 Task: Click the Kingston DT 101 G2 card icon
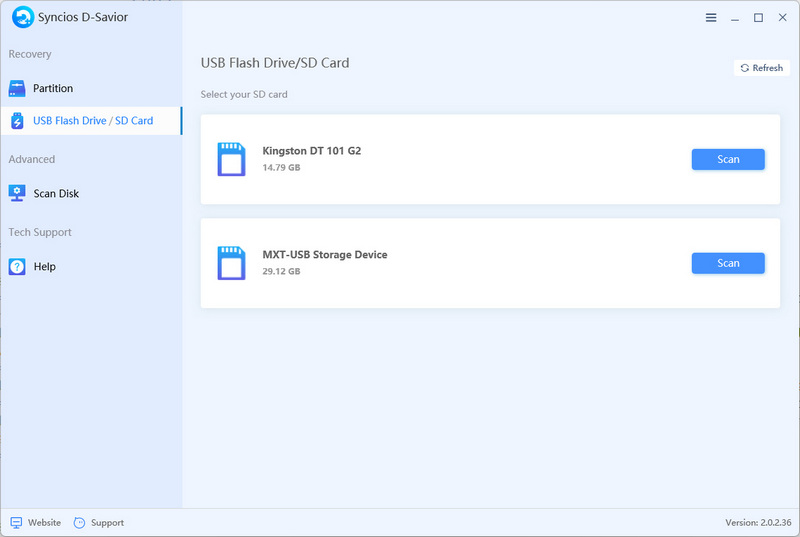(x=231, y=159)
